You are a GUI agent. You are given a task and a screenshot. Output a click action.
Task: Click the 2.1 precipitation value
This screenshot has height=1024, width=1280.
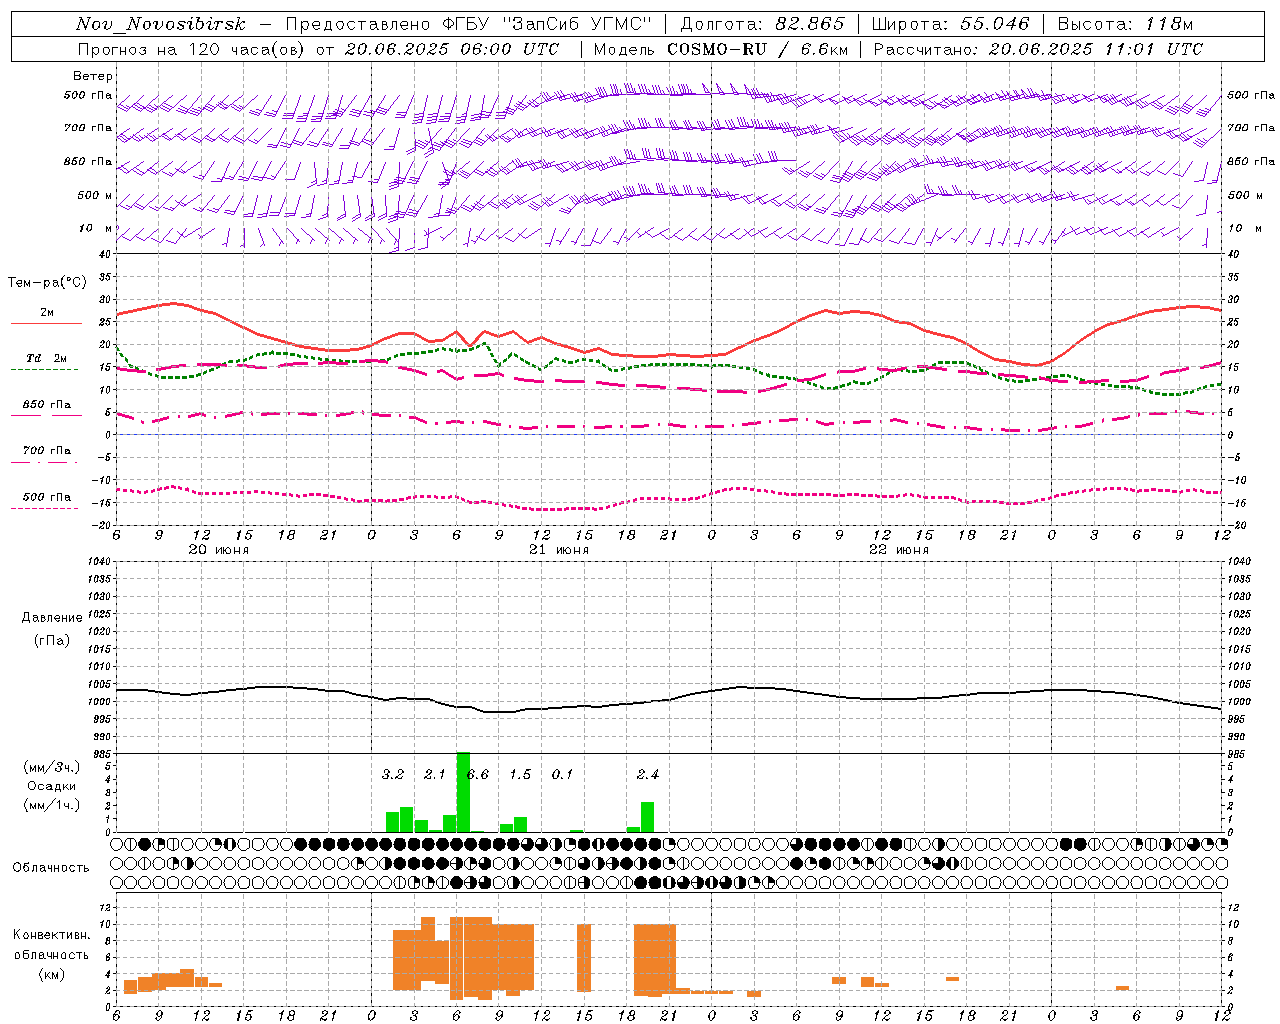tap(434, 775)
